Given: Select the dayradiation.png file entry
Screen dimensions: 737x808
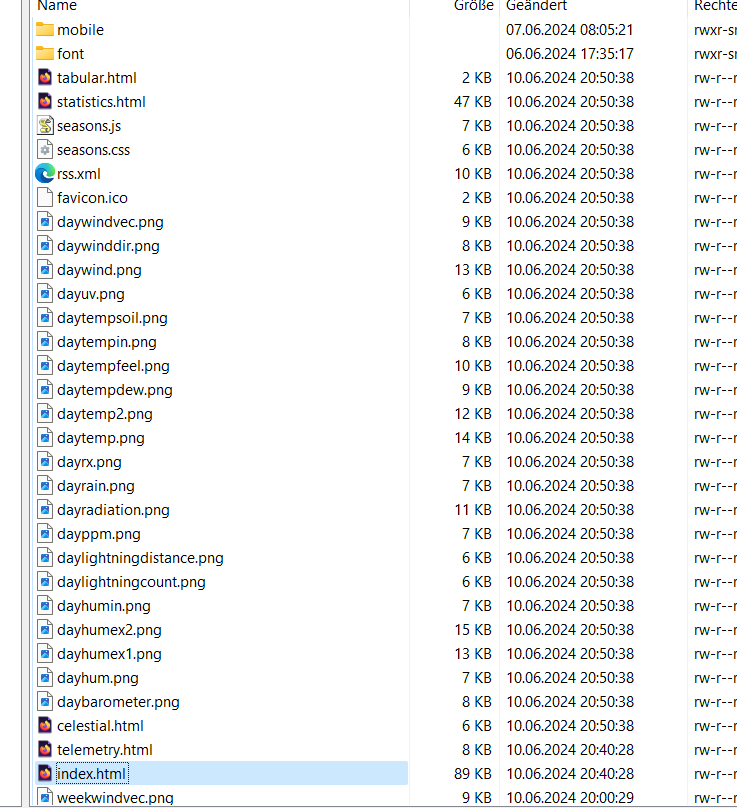Looking at the screenshot, I should click(113, 510).
